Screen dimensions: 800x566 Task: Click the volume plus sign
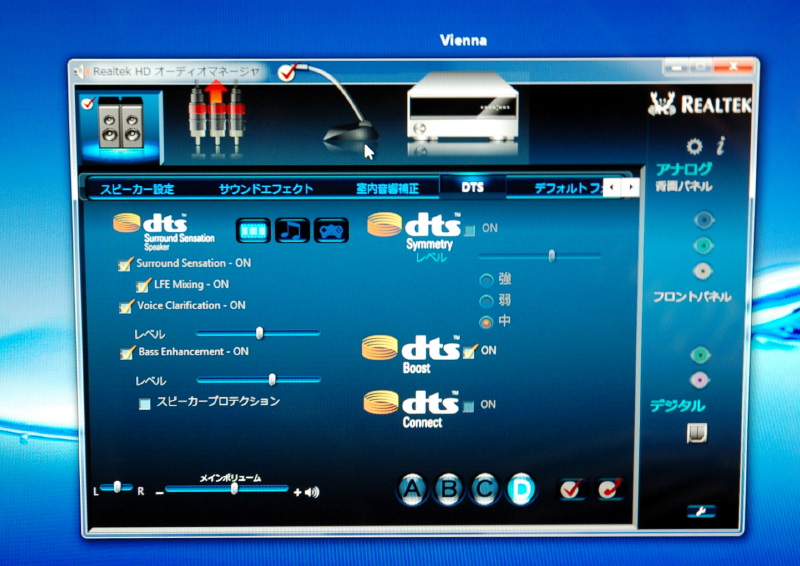pyautogui.click(x=297, y=493)
